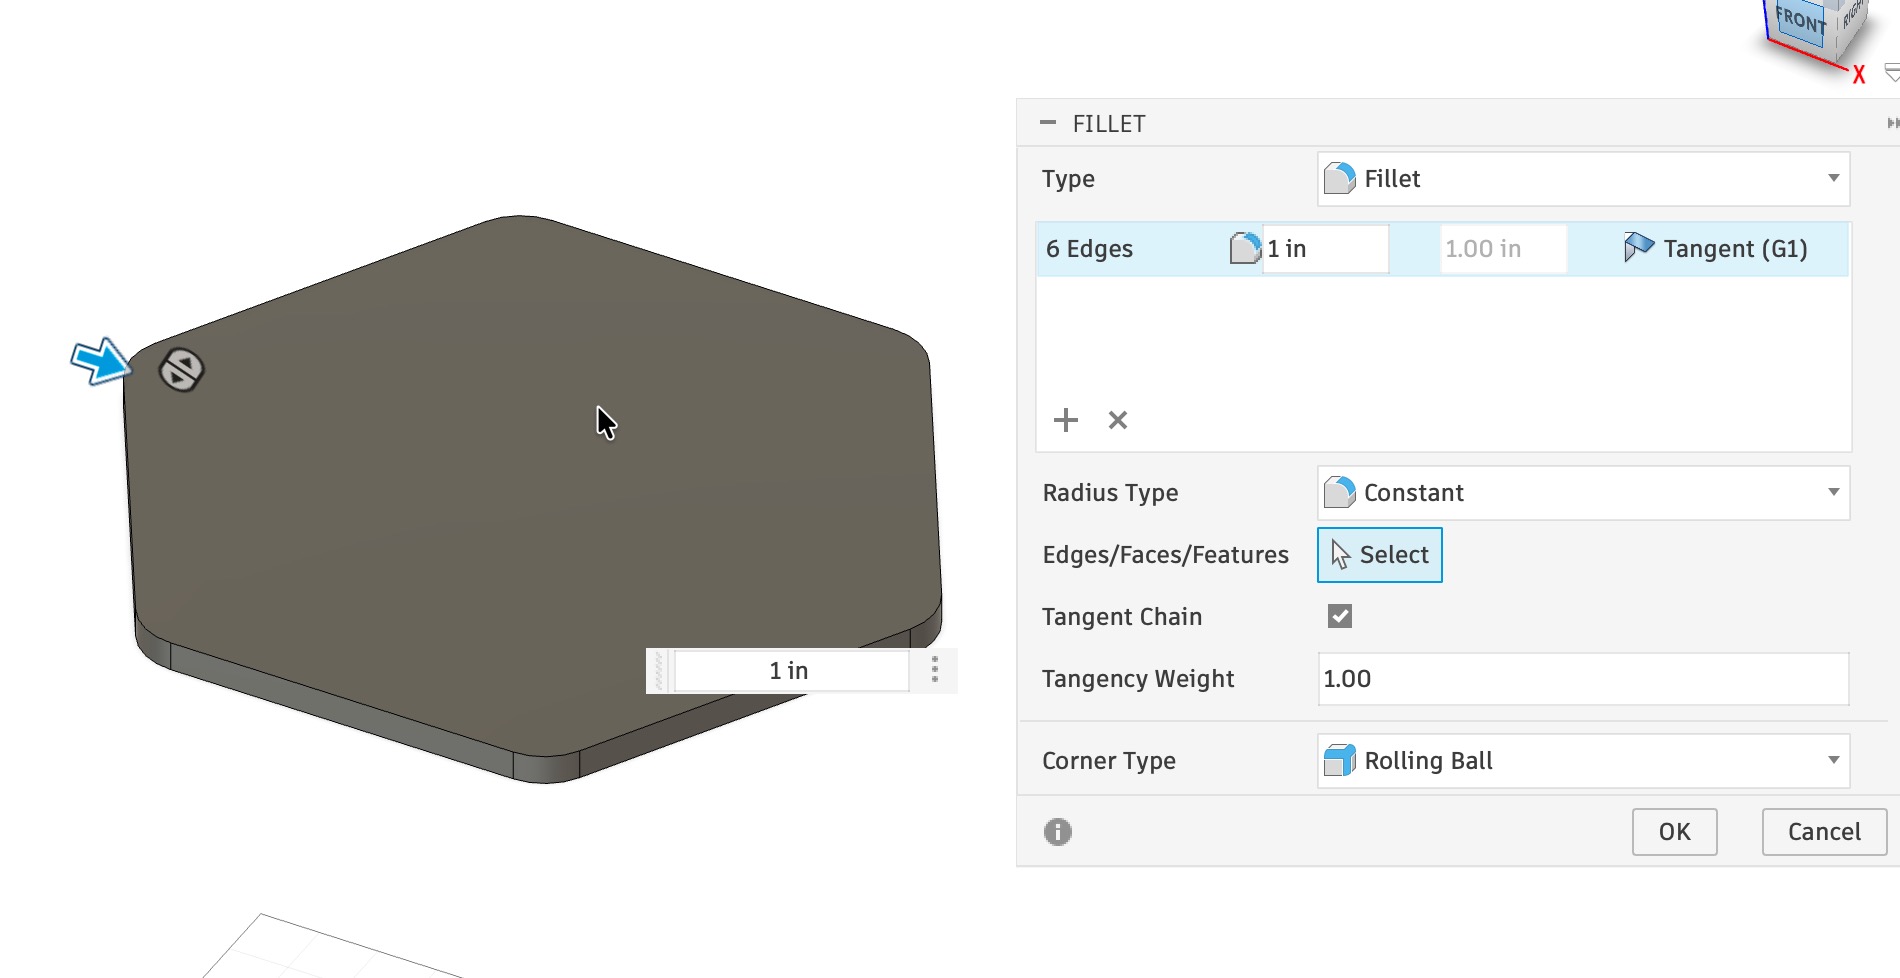Open the Type dropdown set to Fillet

[1583, 179]
